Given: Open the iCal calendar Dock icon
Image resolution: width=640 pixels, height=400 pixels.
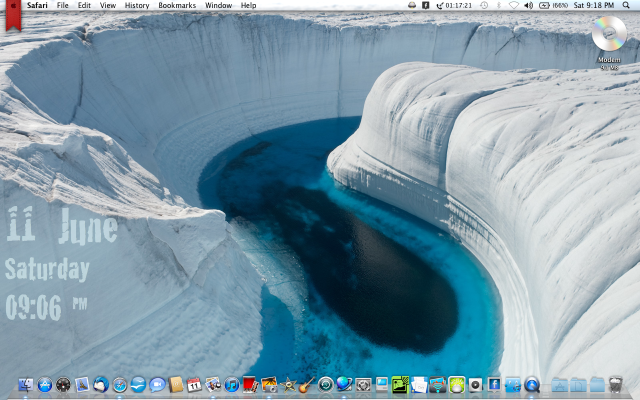Looking at the screenshot, I should click(194, 385).
